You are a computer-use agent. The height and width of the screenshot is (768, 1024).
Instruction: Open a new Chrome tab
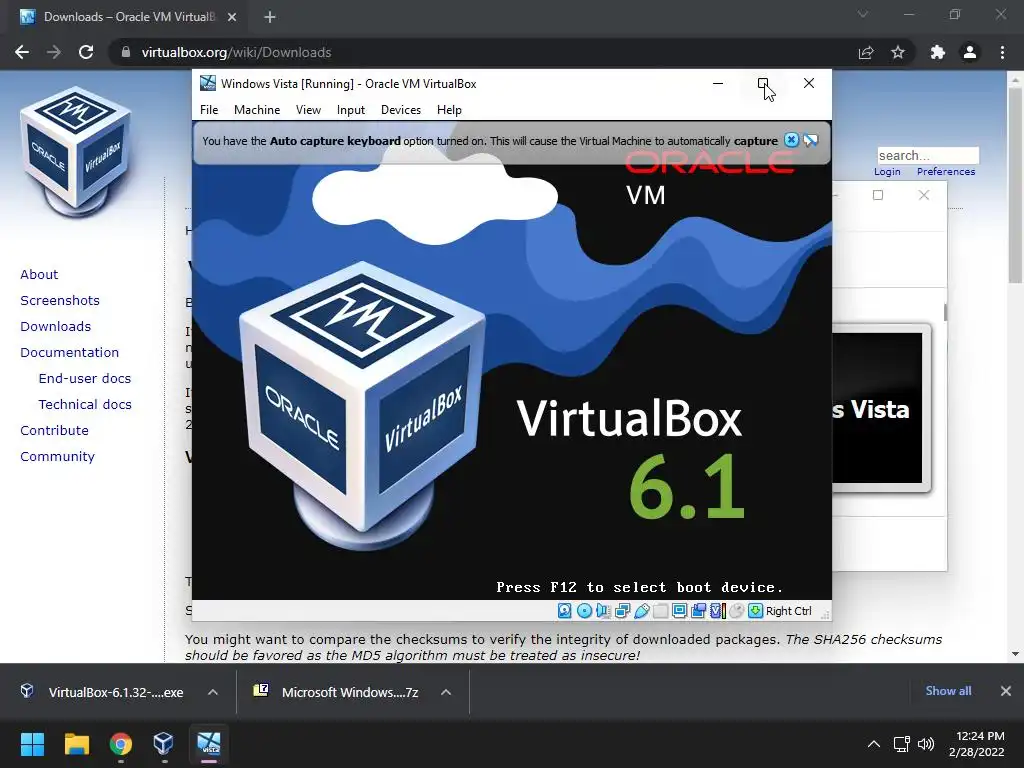pos(270,17)
